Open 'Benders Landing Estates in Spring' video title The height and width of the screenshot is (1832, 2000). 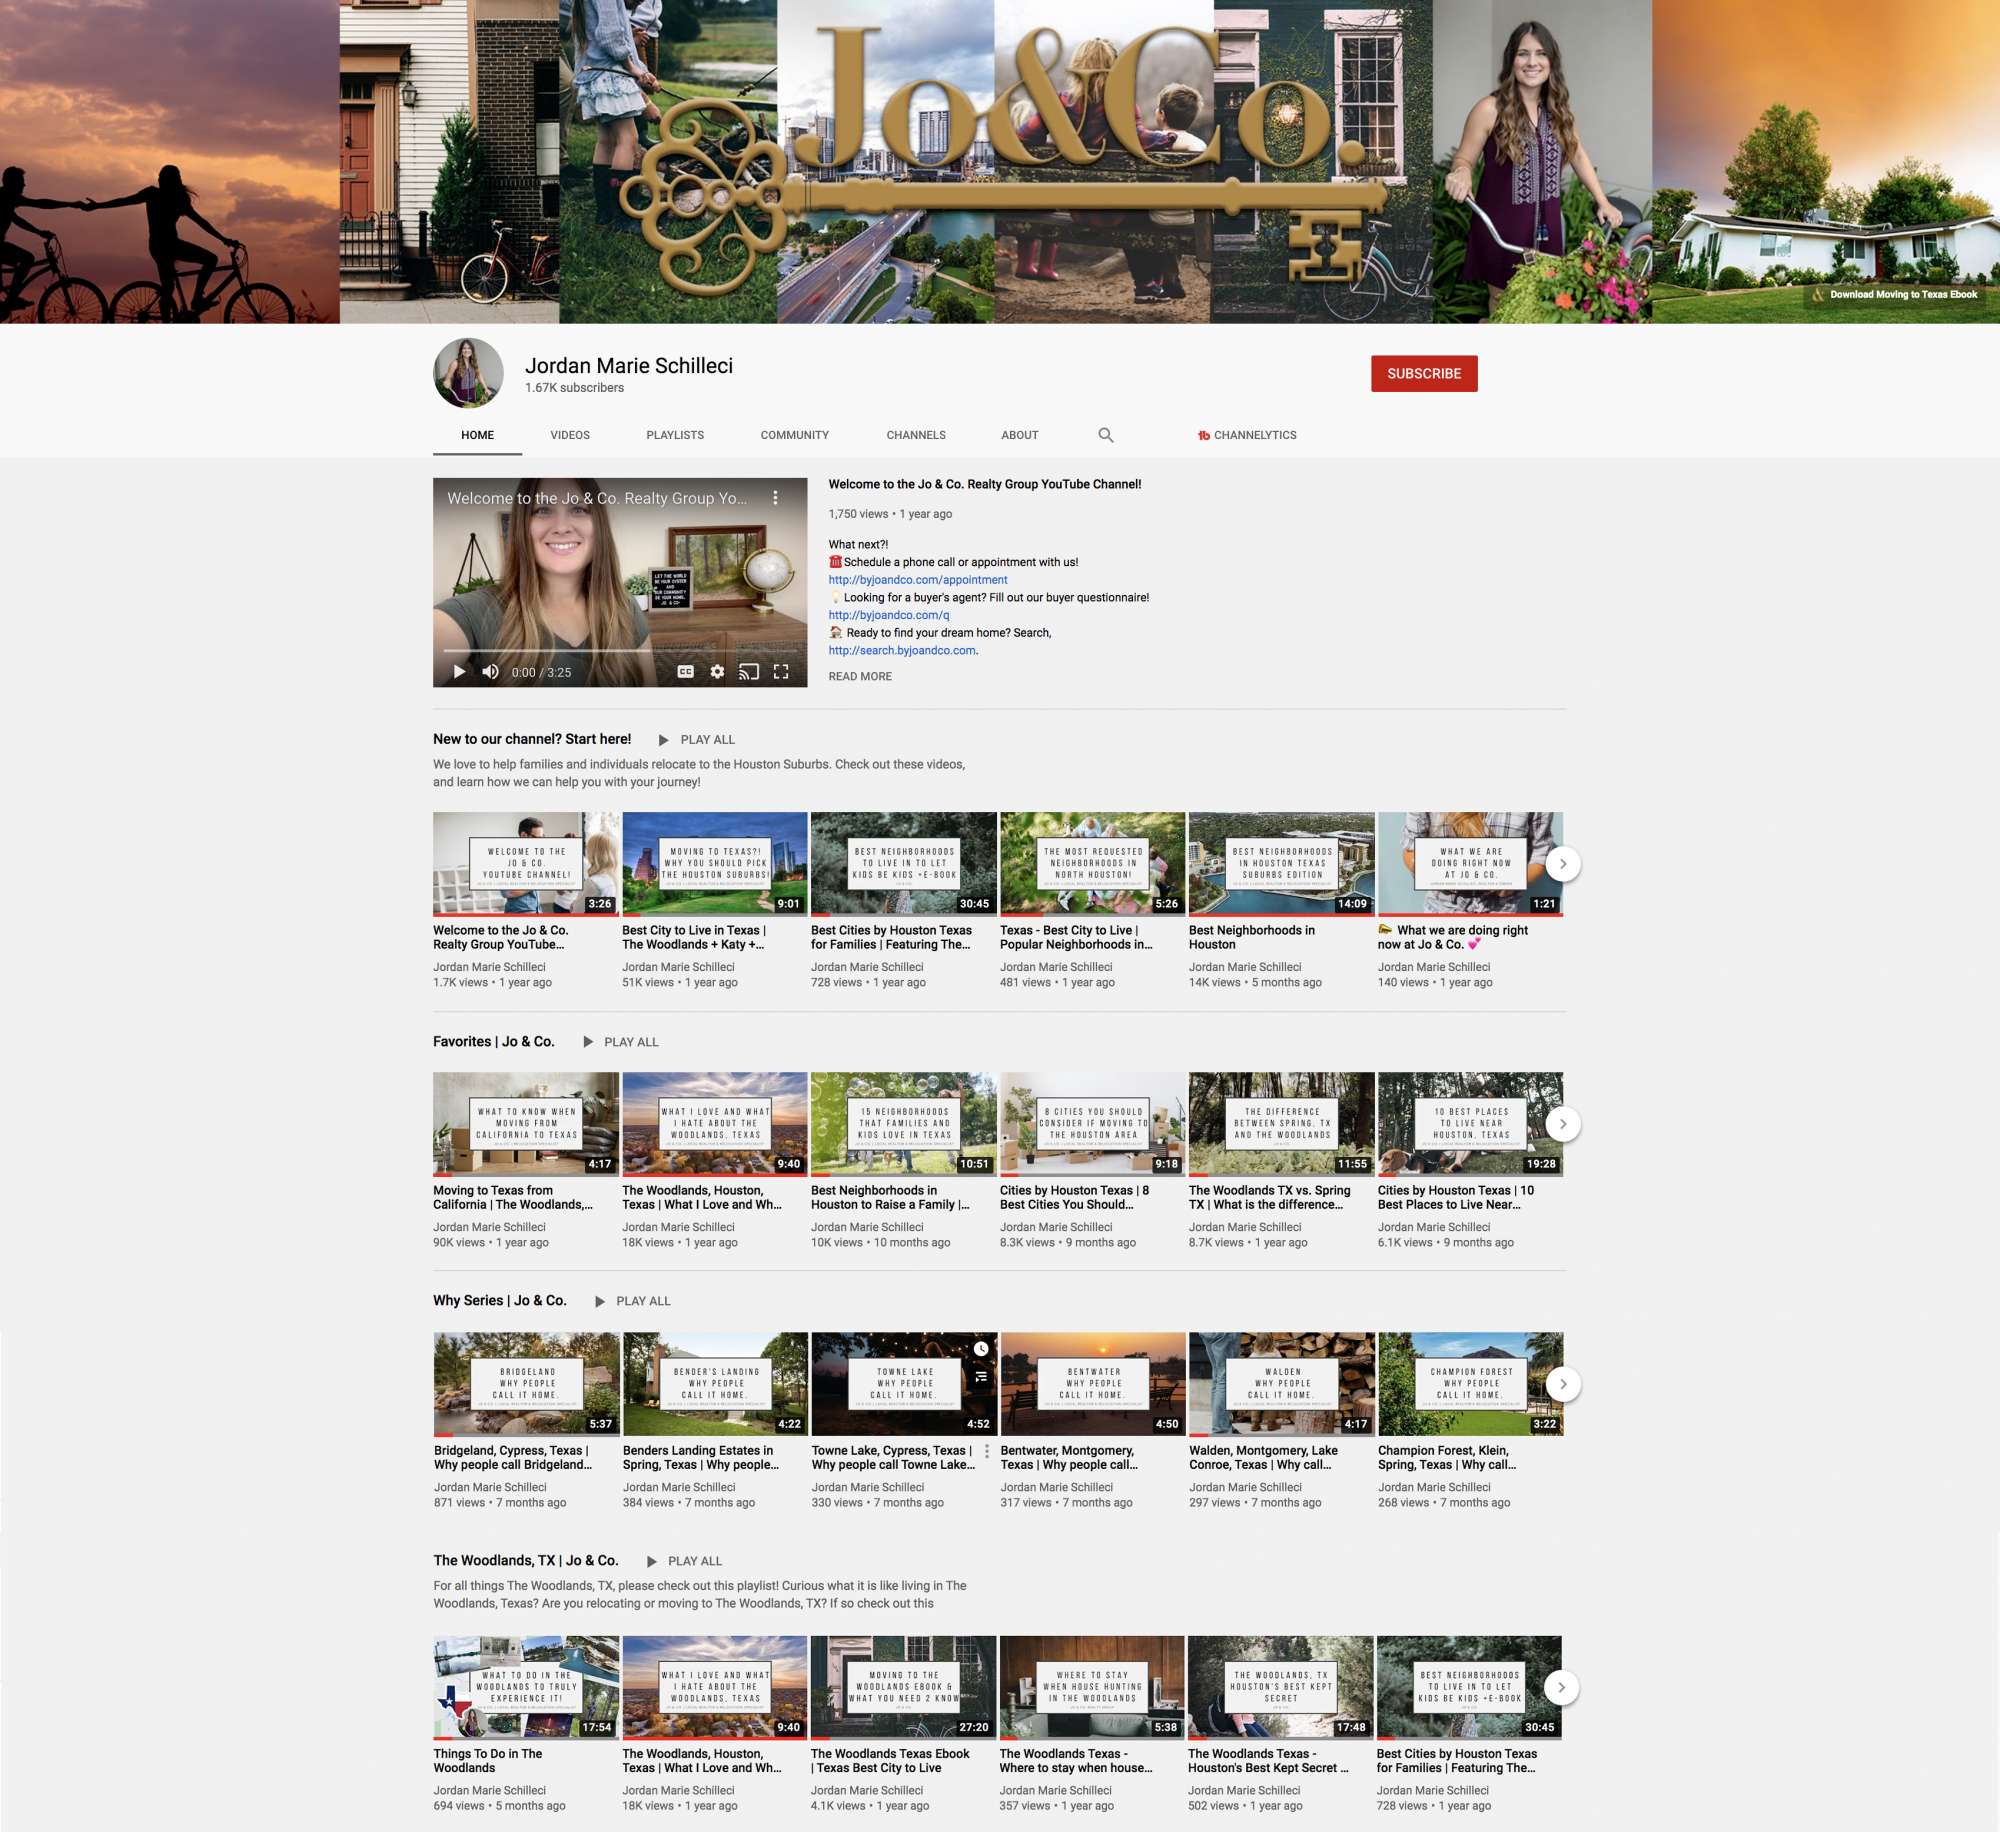point(701,1457)
